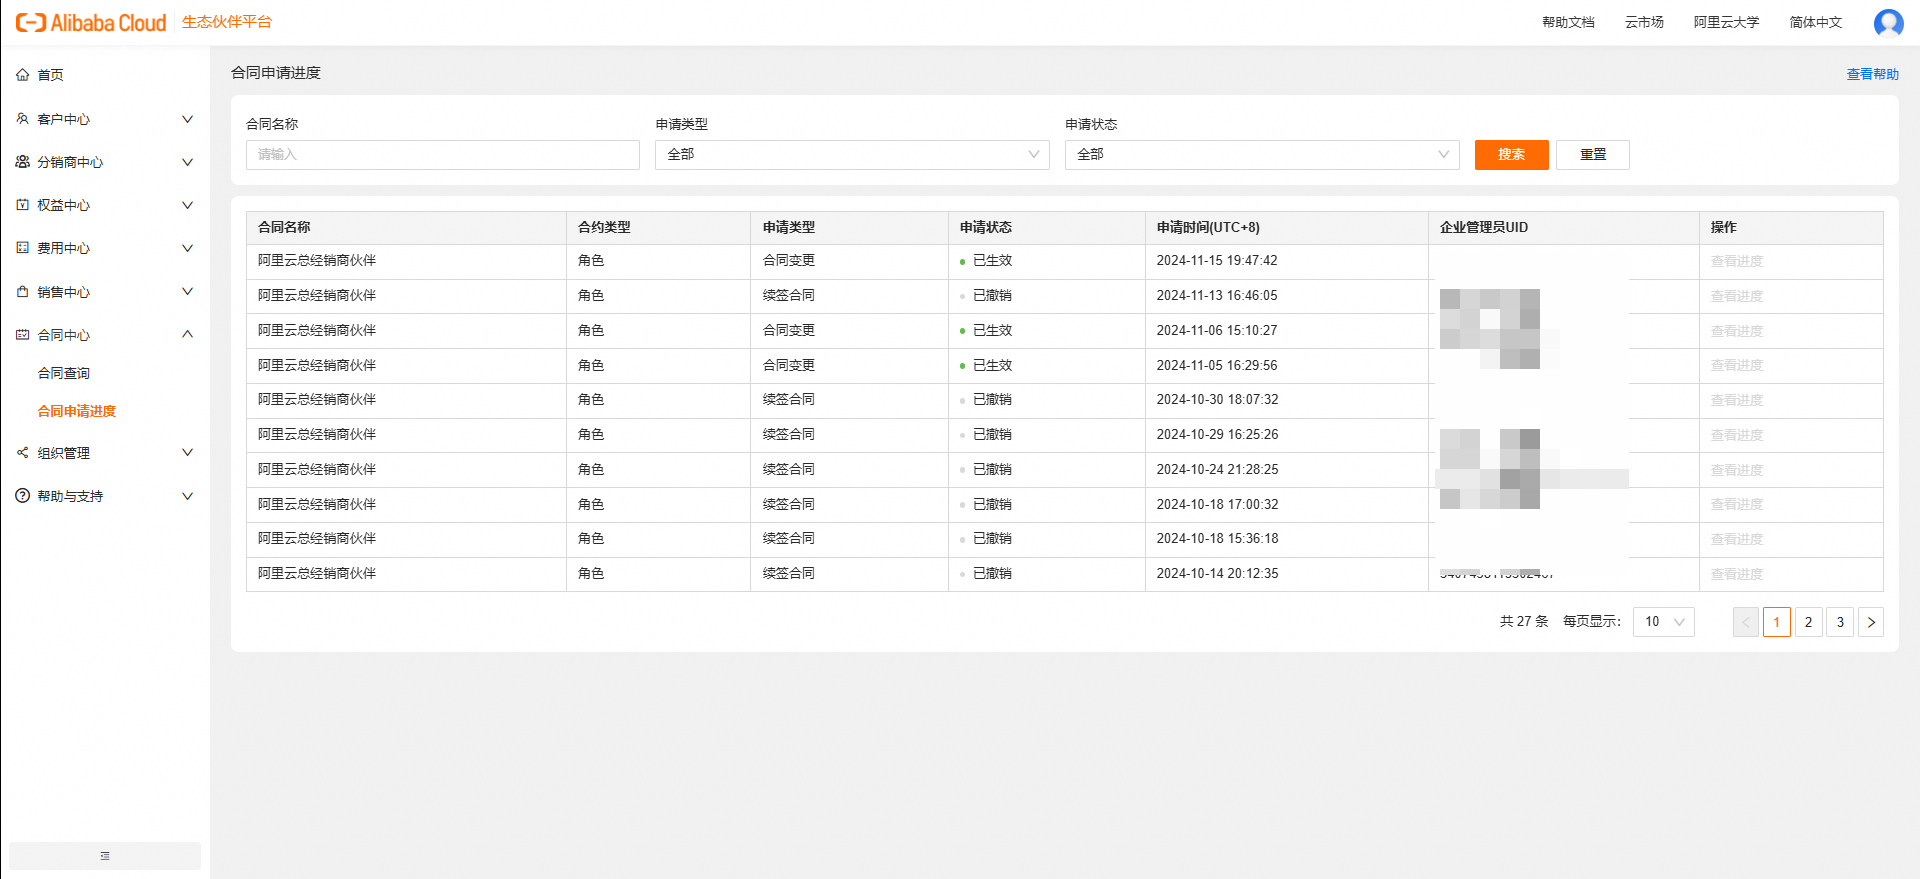Click 查看进度 for the 2024-11-15 row

tap(1736, 261)
